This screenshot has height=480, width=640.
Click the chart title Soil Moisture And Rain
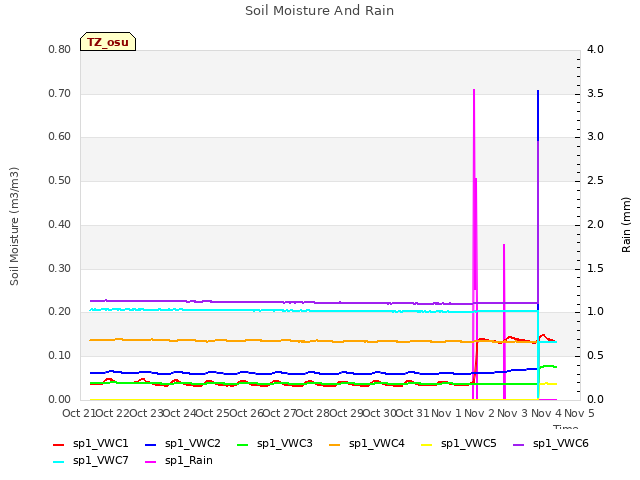[320, 11]
